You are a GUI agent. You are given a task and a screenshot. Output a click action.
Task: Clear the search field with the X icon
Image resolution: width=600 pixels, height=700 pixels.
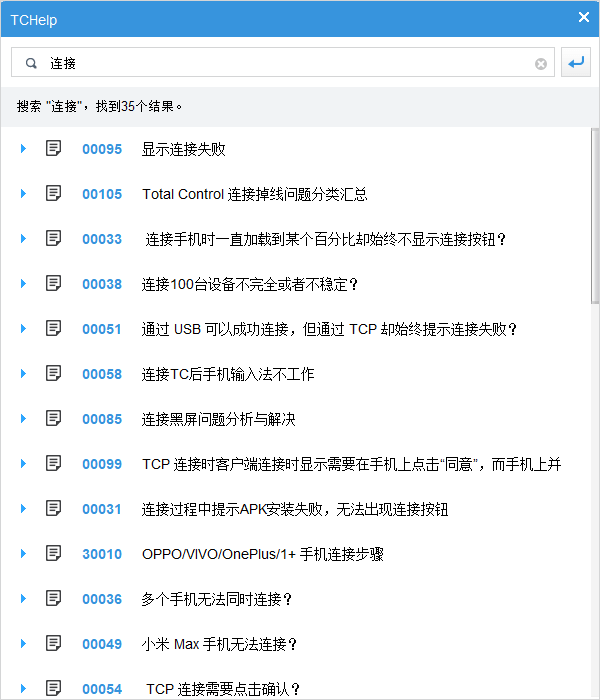pos(541,64)
